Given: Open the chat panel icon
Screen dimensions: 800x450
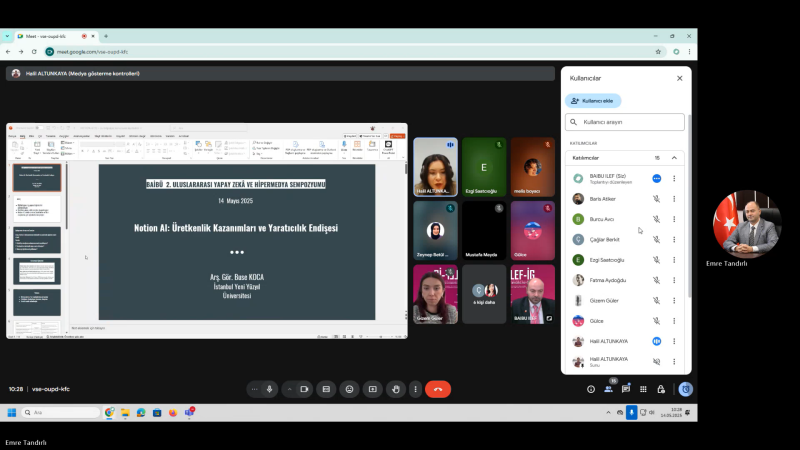Looking at the screenshot, I should [625, 389].
